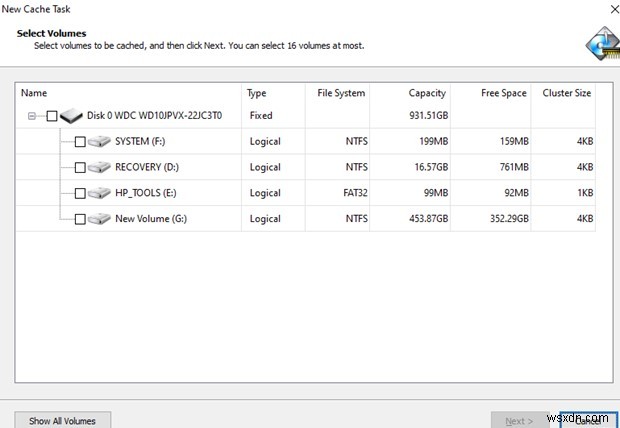Click the Disk 0 hard drive icon
620x428 pixels.
click(71, 116)
